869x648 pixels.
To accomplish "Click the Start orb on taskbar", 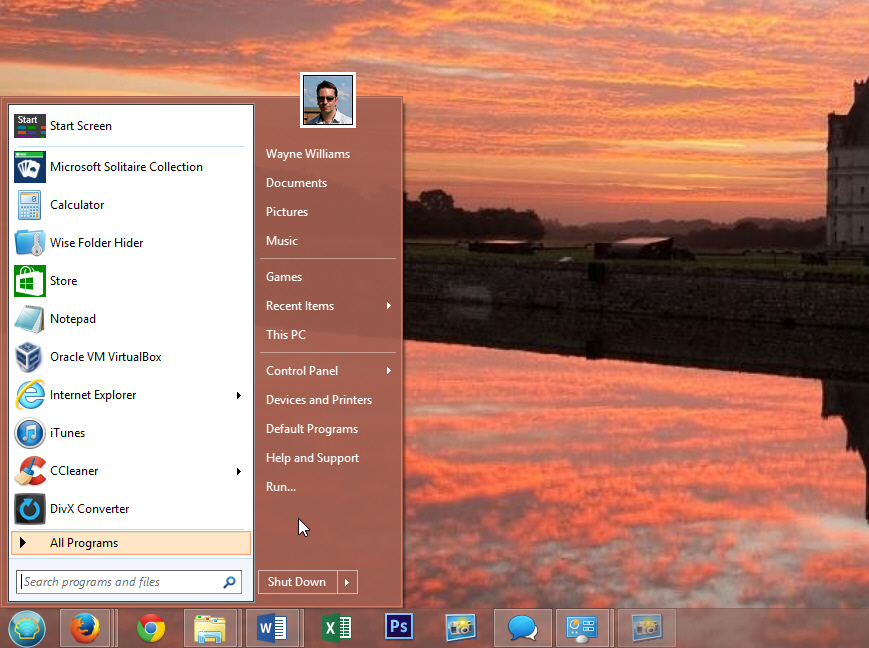I will (27, 629).
